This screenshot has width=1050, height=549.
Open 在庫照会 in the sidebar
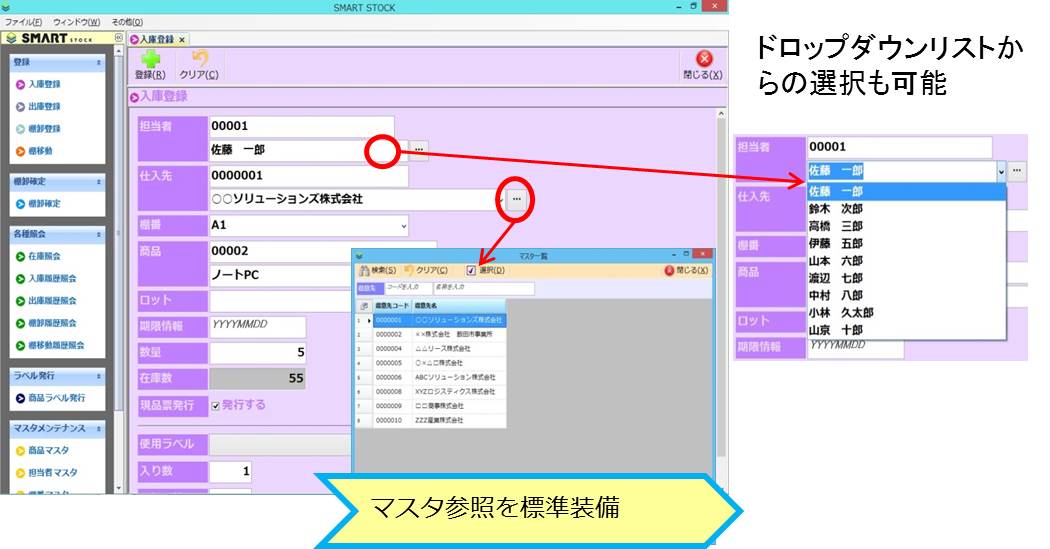pyautogui.click(x=38, y=256)
